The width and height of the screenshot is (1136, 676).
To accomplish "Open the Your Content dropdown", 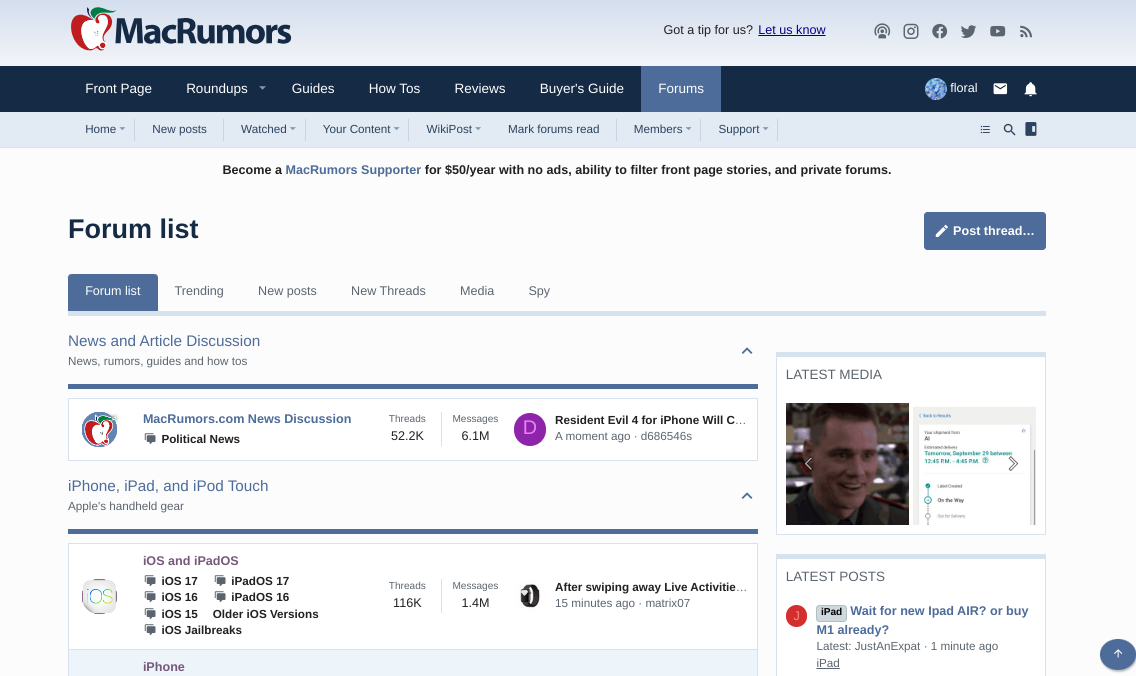I will (x=396, y=129).
